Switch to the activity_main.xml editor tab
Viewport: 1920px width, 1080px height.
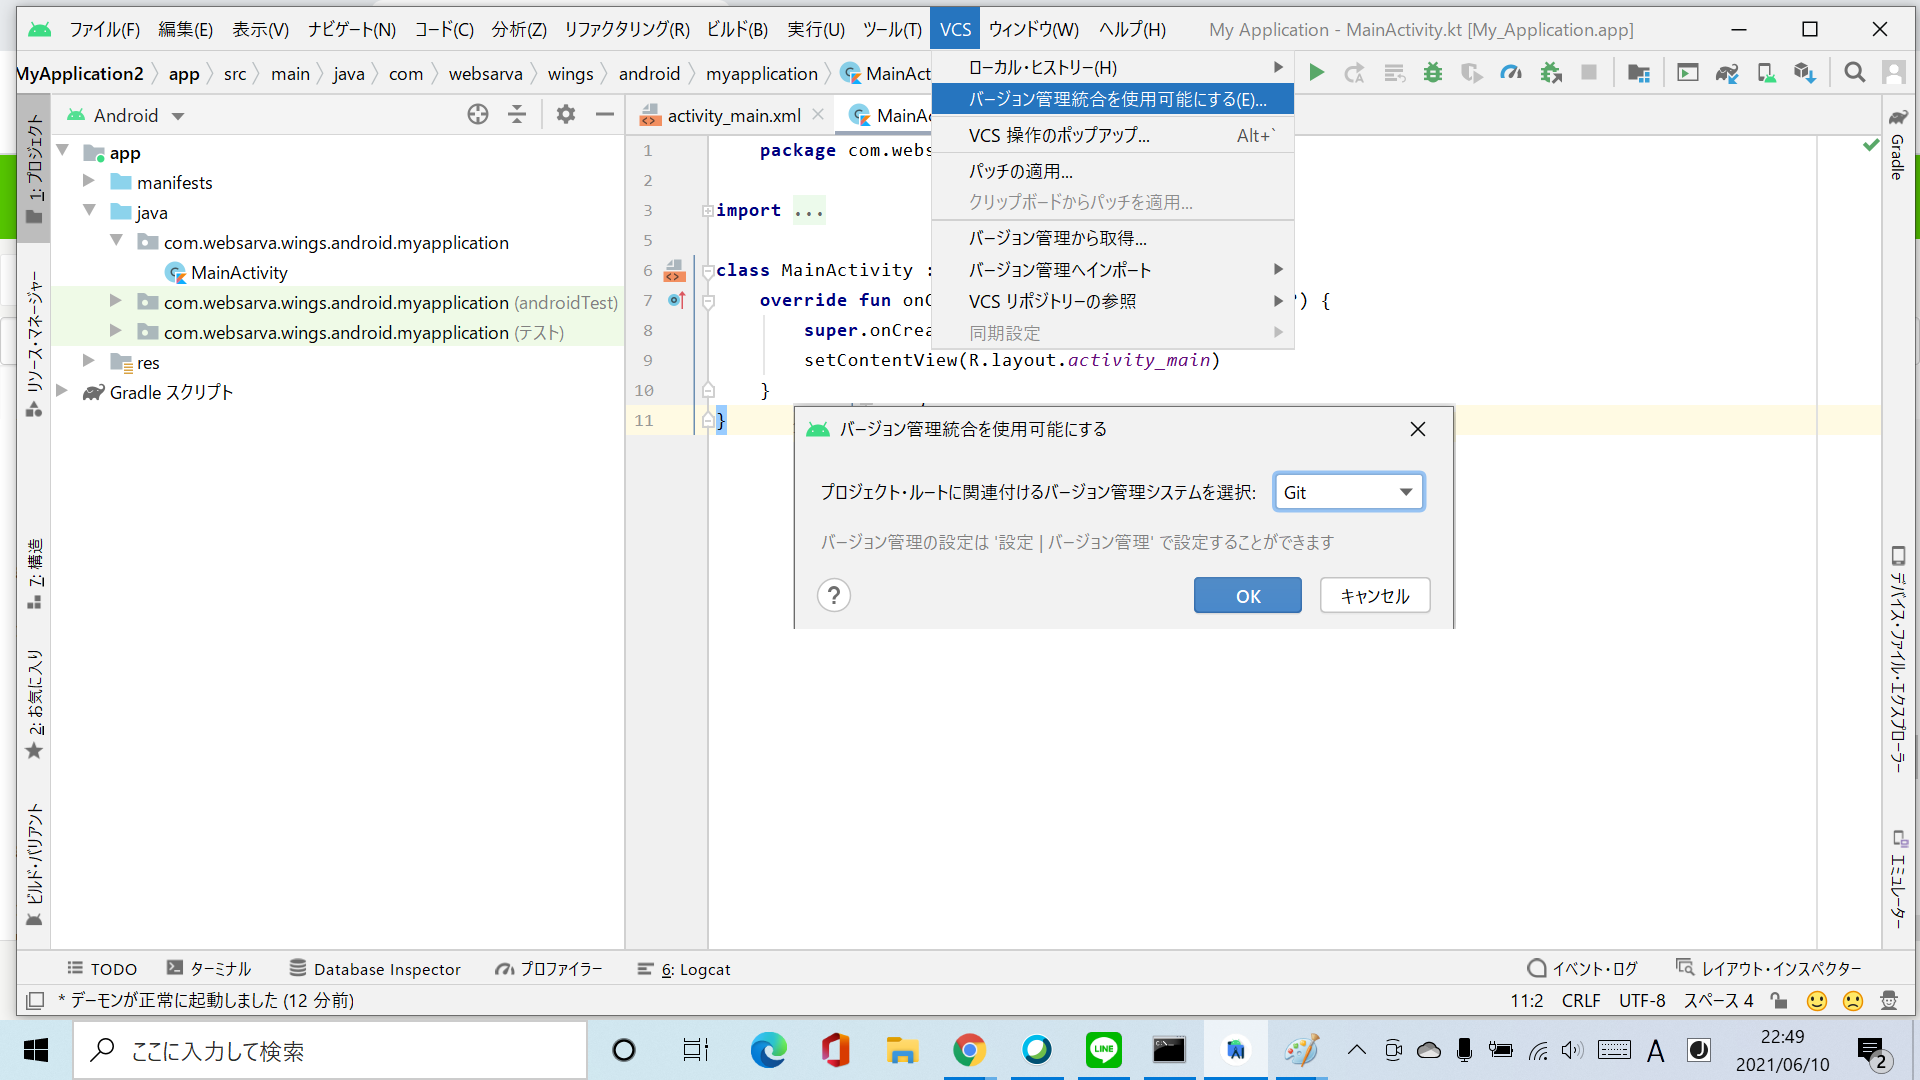[732, 116]
